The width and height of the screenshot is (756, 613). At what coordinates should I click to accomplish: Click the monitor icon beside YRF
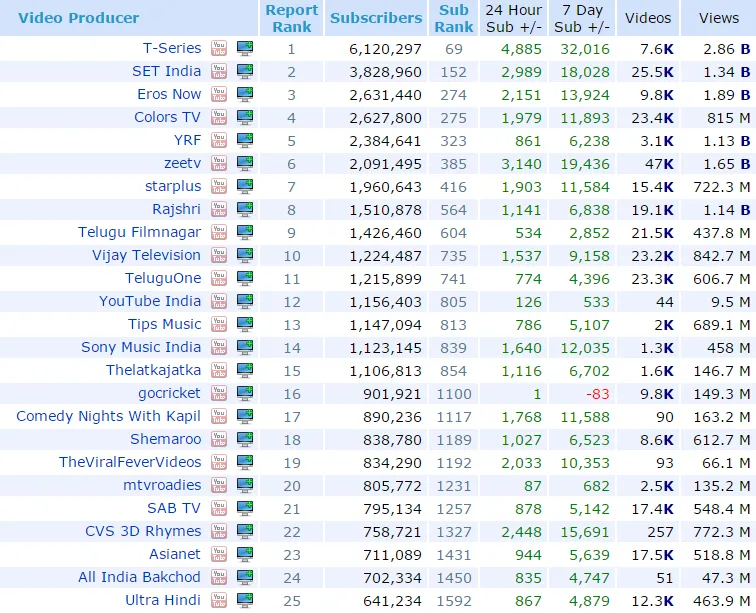click(x=245, y=140)
